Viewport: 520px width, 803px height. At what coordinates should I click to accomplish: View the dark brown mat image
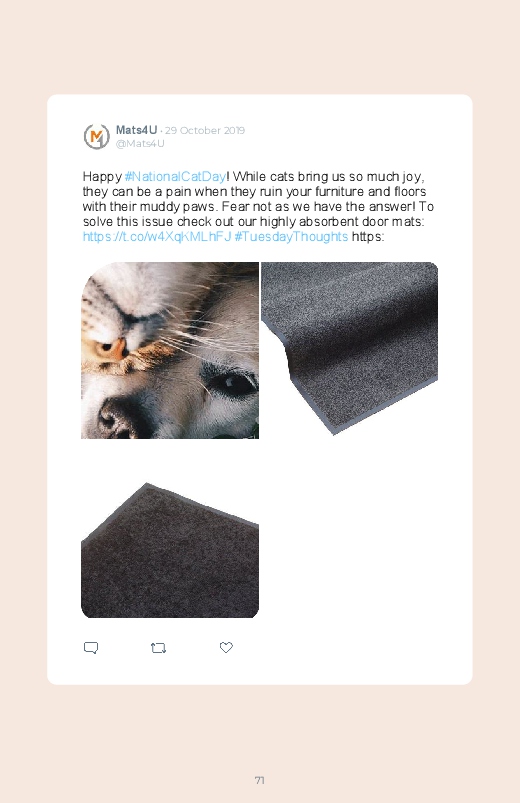point(170,551)
